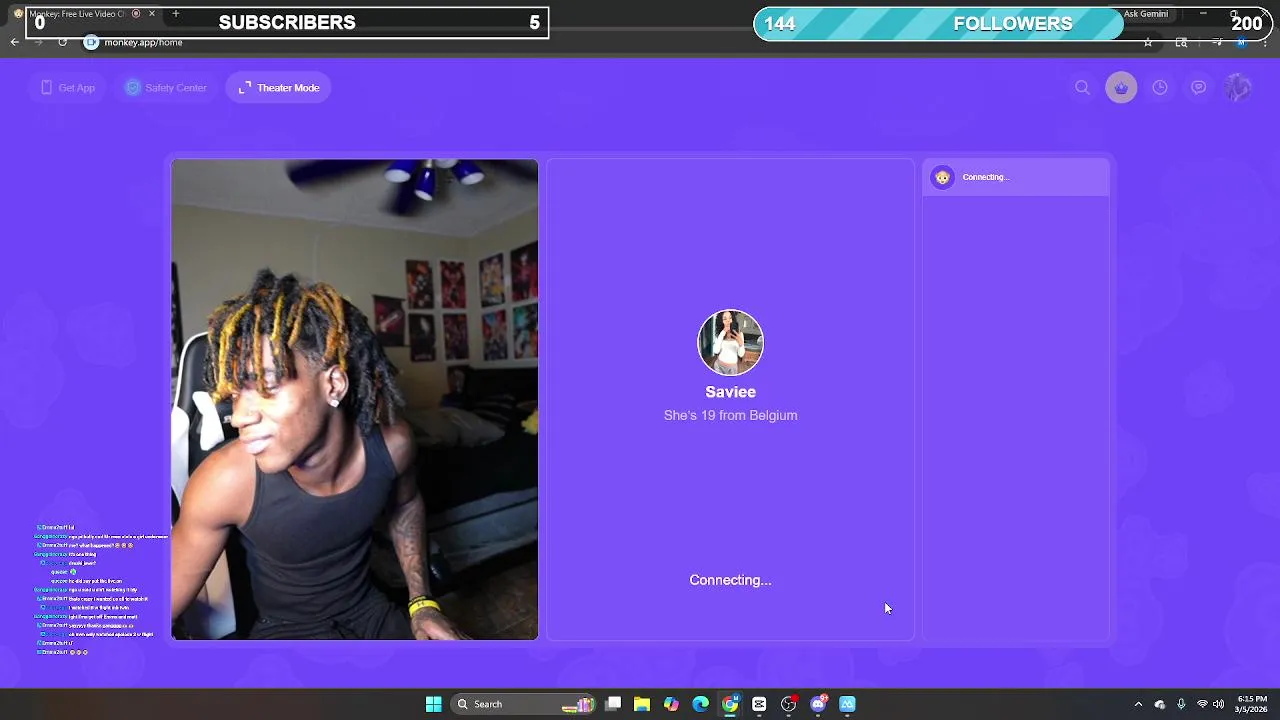This screenshot has width=1280, height=720.
Task: Open volume control in tray
Action: click(x=1218, y=704)
